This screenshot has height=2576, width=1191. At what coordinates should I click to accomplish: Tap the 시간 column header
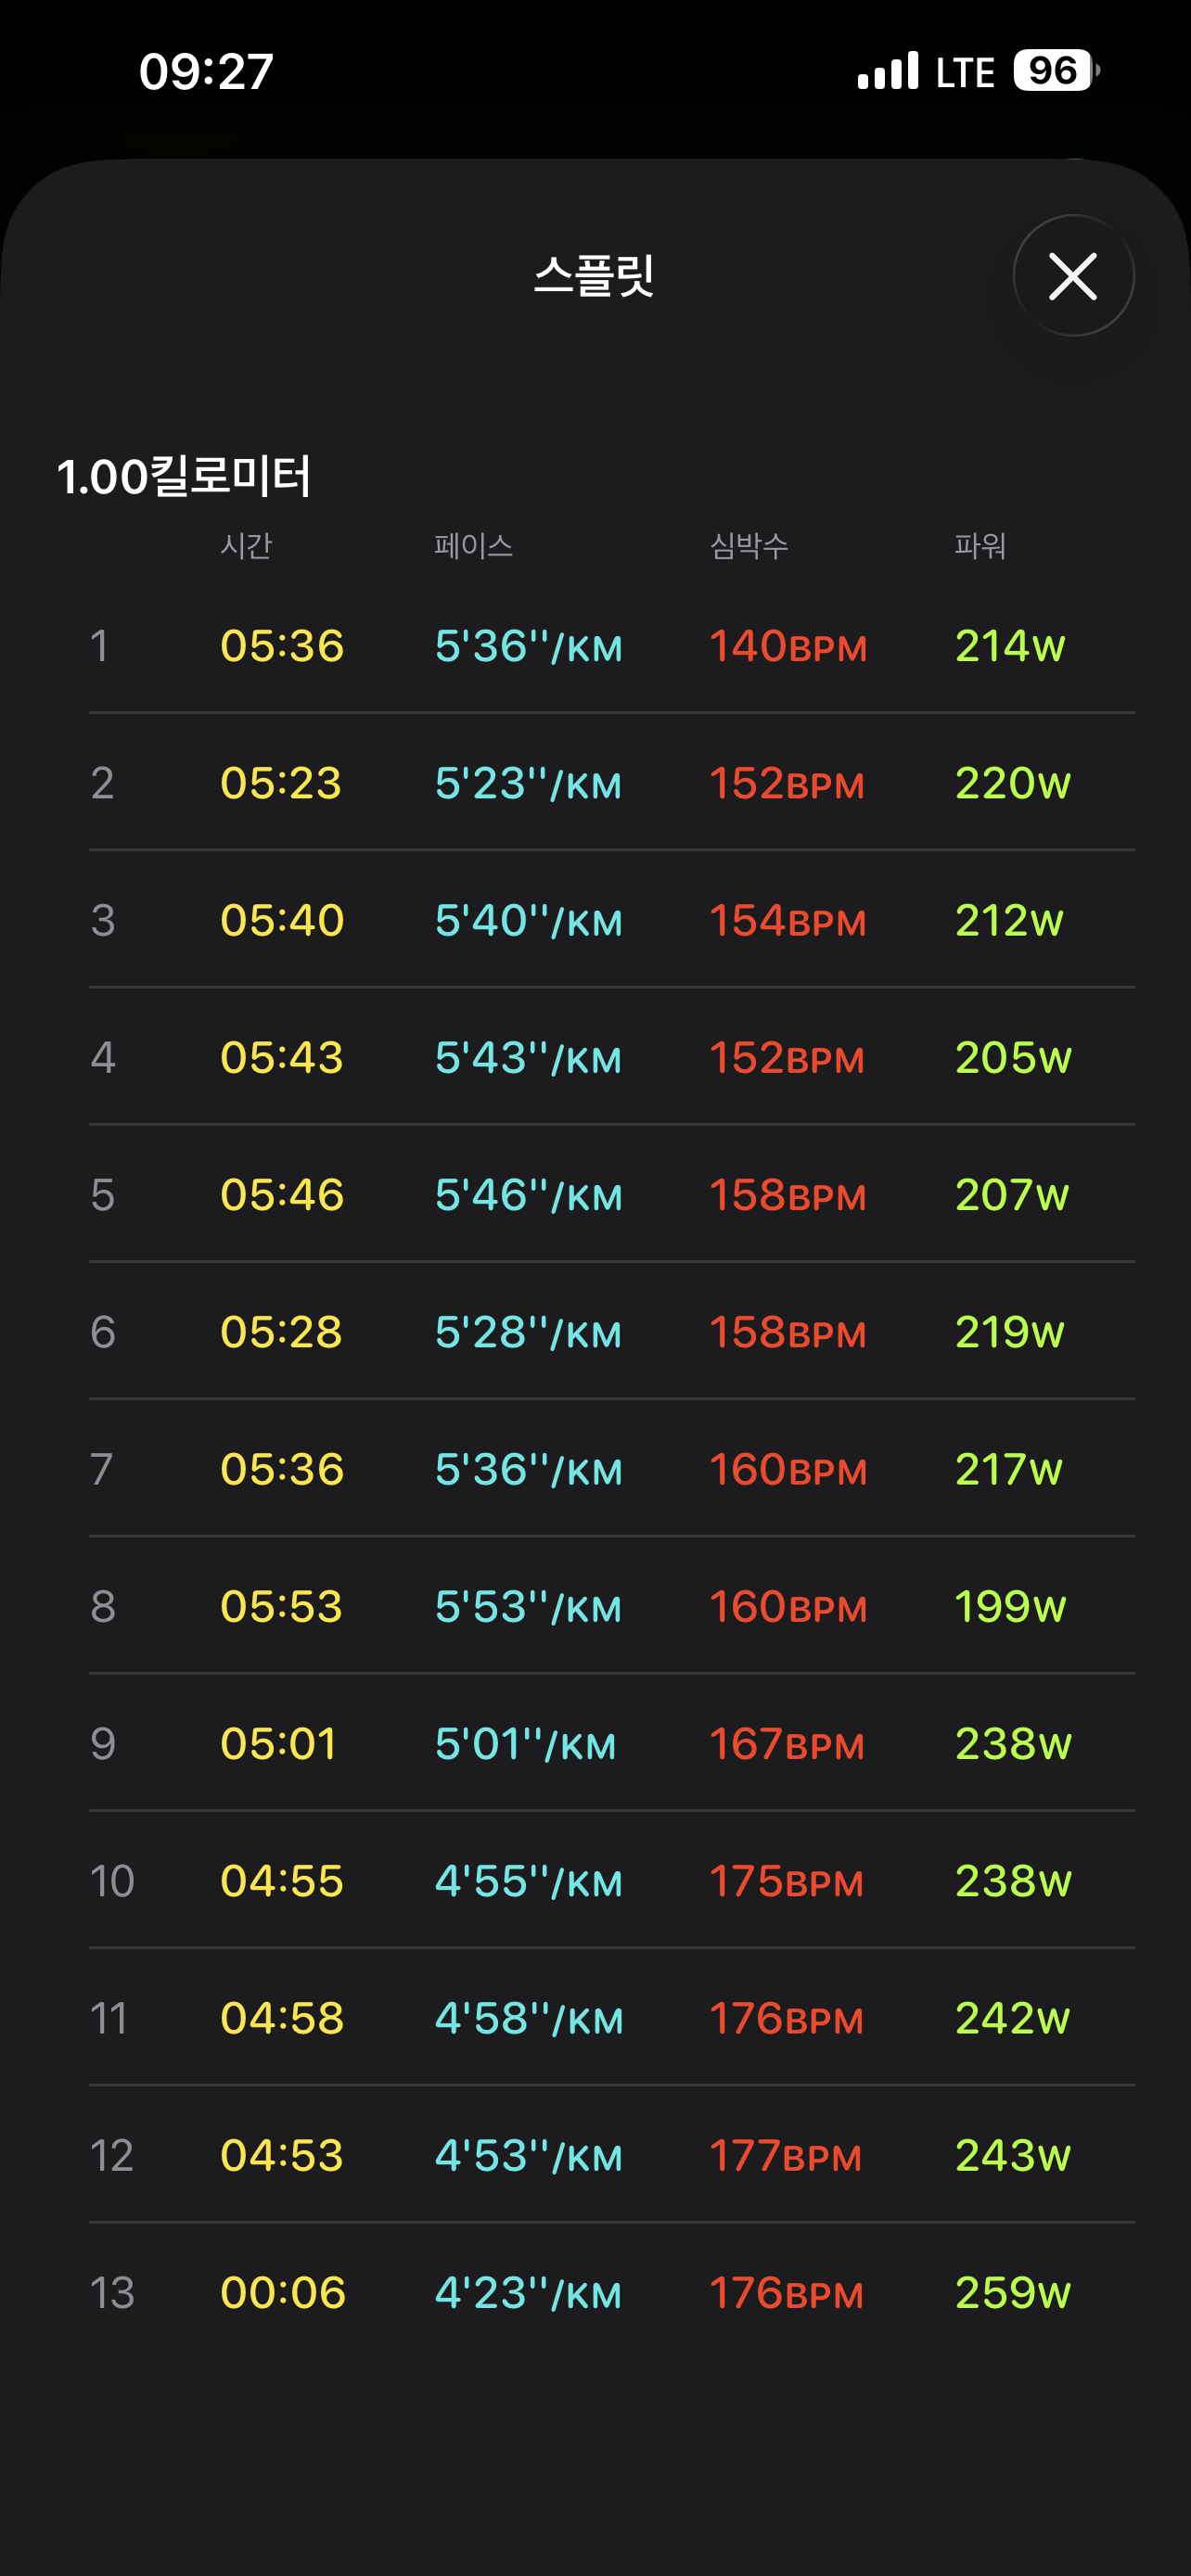(x=246, y=546)
